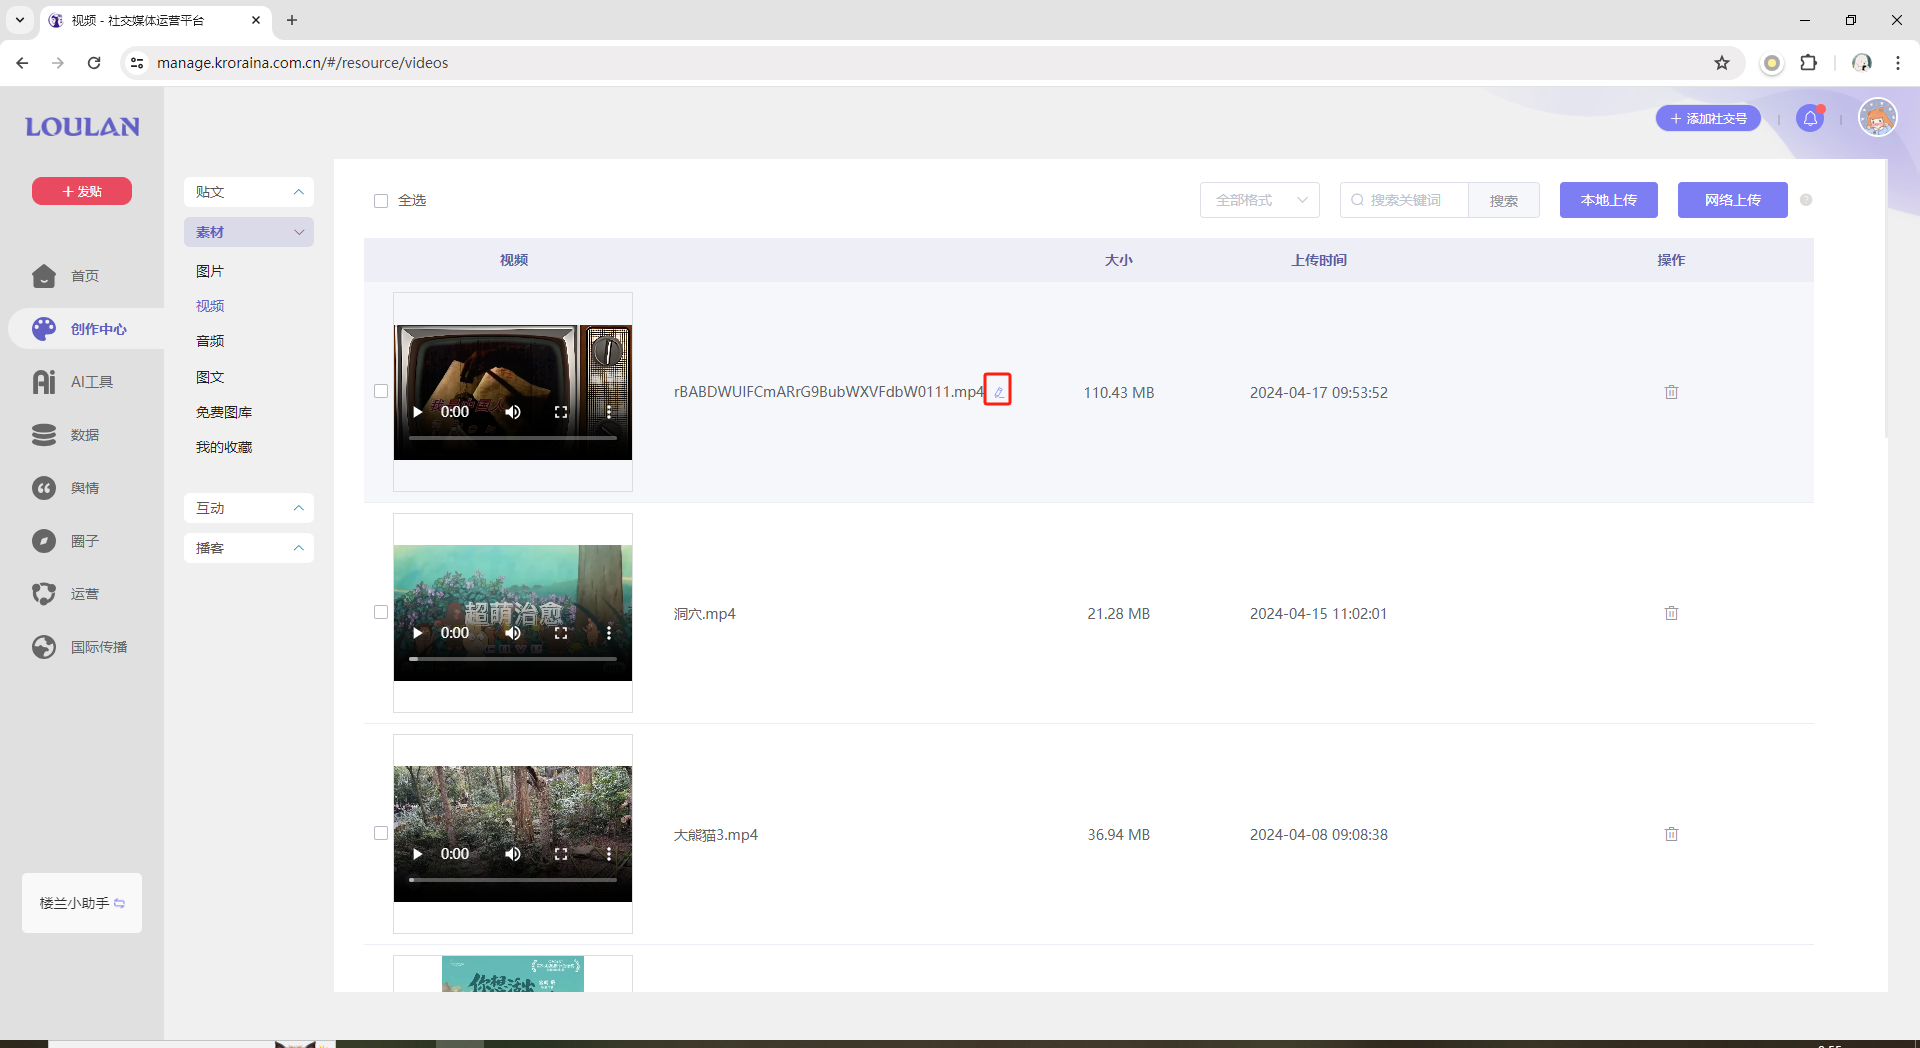The height and width of the screenshot is (1048, 1920).
Task: Select checkbox for rBABDWUIFCmARrG9BubWXVFdbW0111.mp4 row
Action: 381,391
